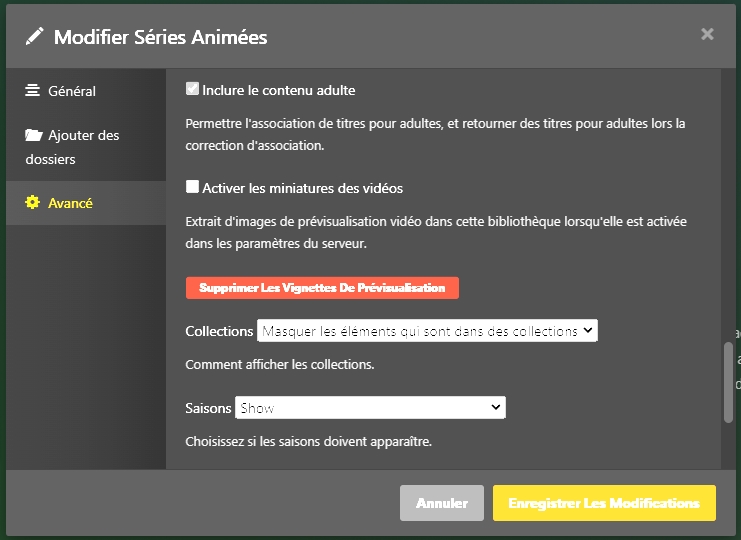The width and height of the screenshot is (741, 540).
Task: Enable the Activer les miniatures des vidéos checkbox
Action: click(193, 187)
